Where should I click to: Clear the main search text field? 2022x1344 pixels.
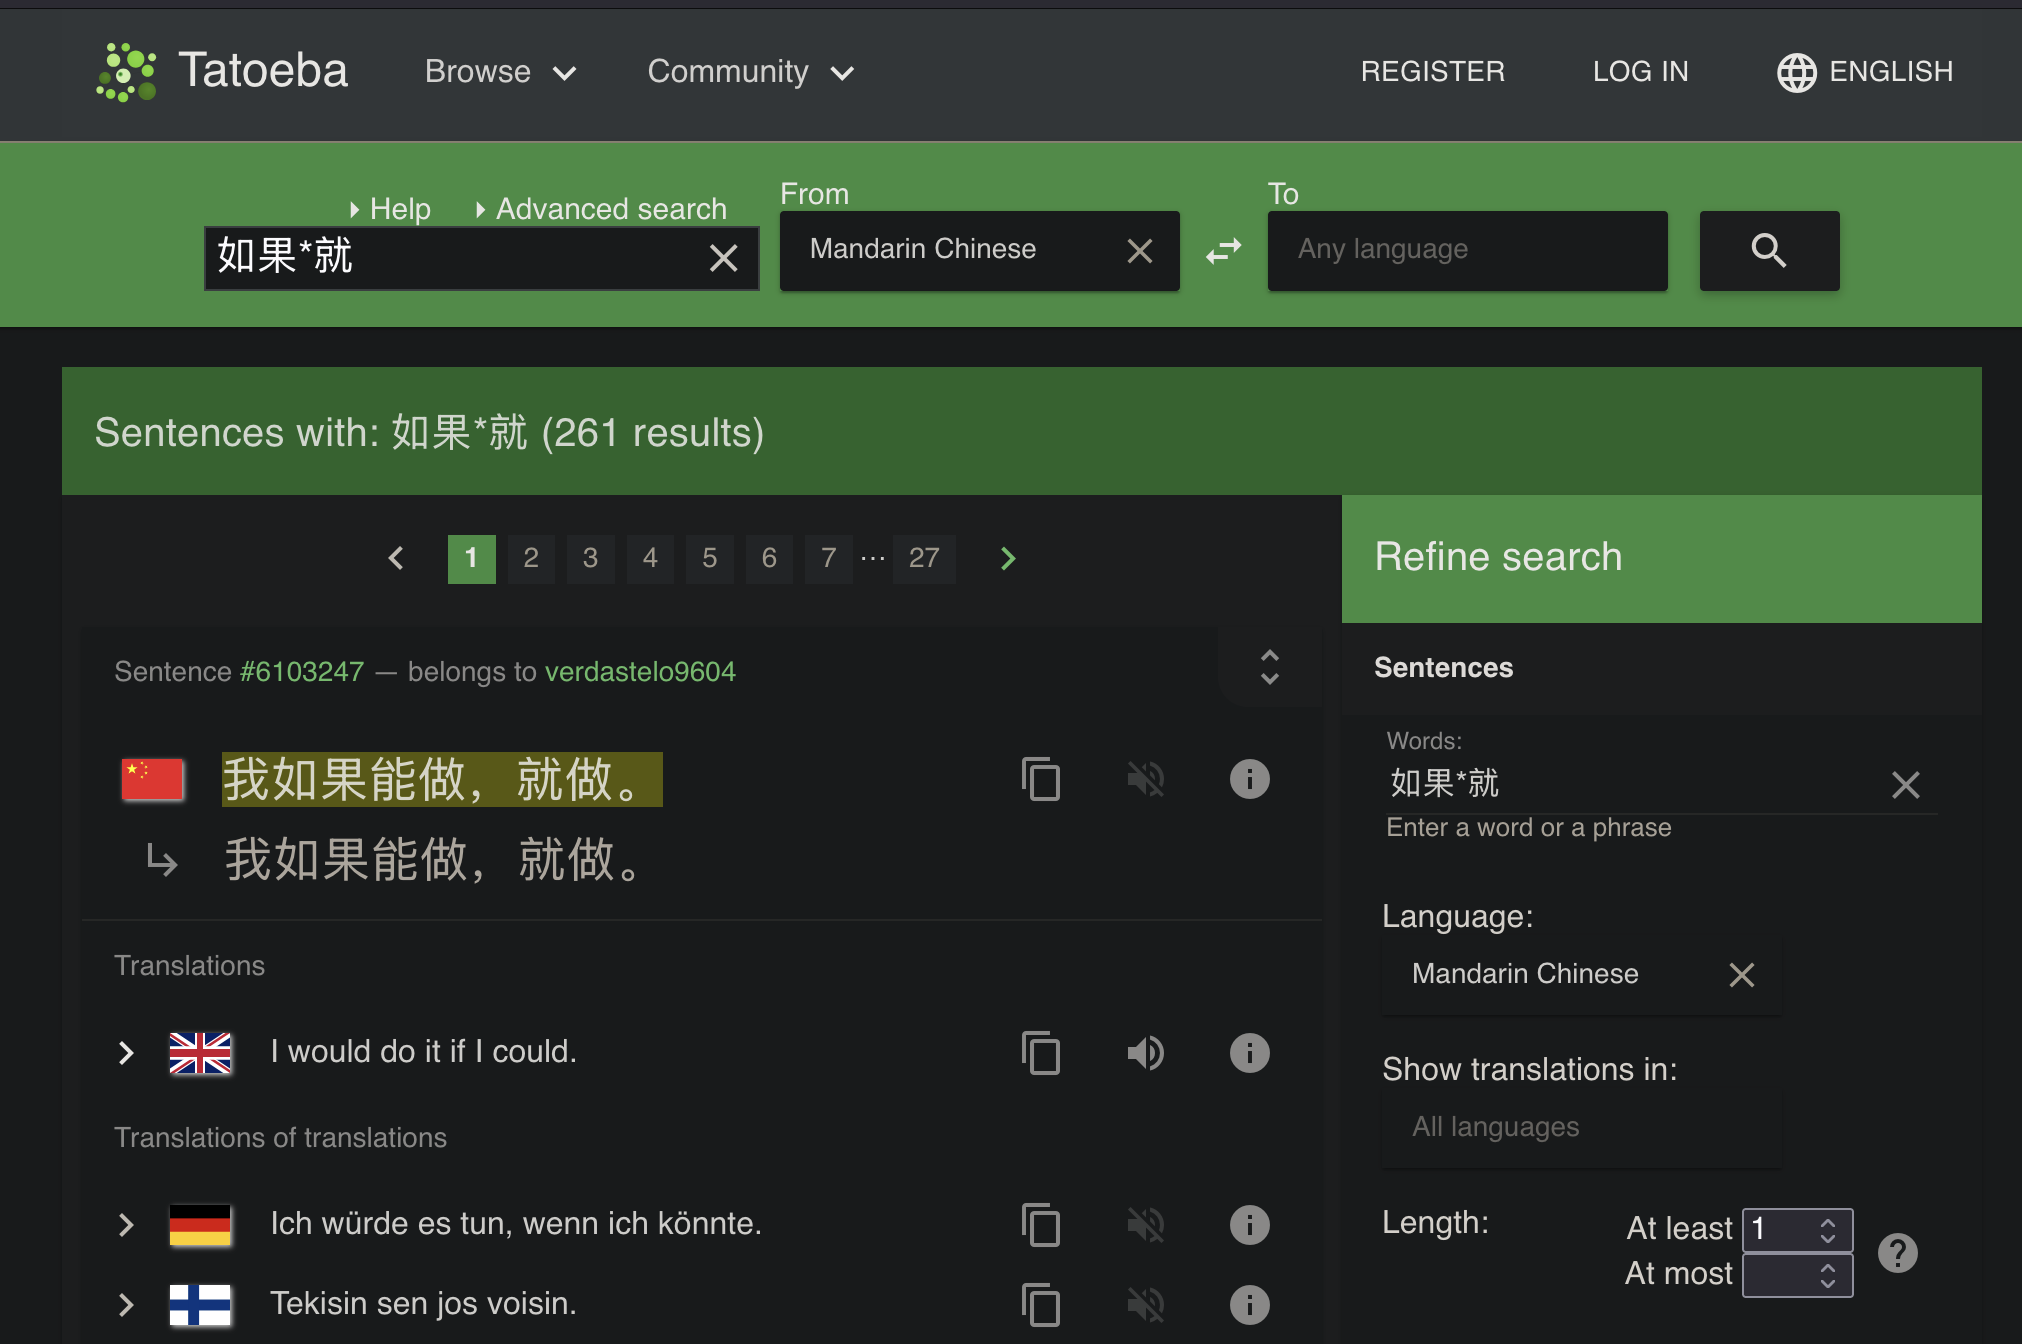[x=723, y=258]
